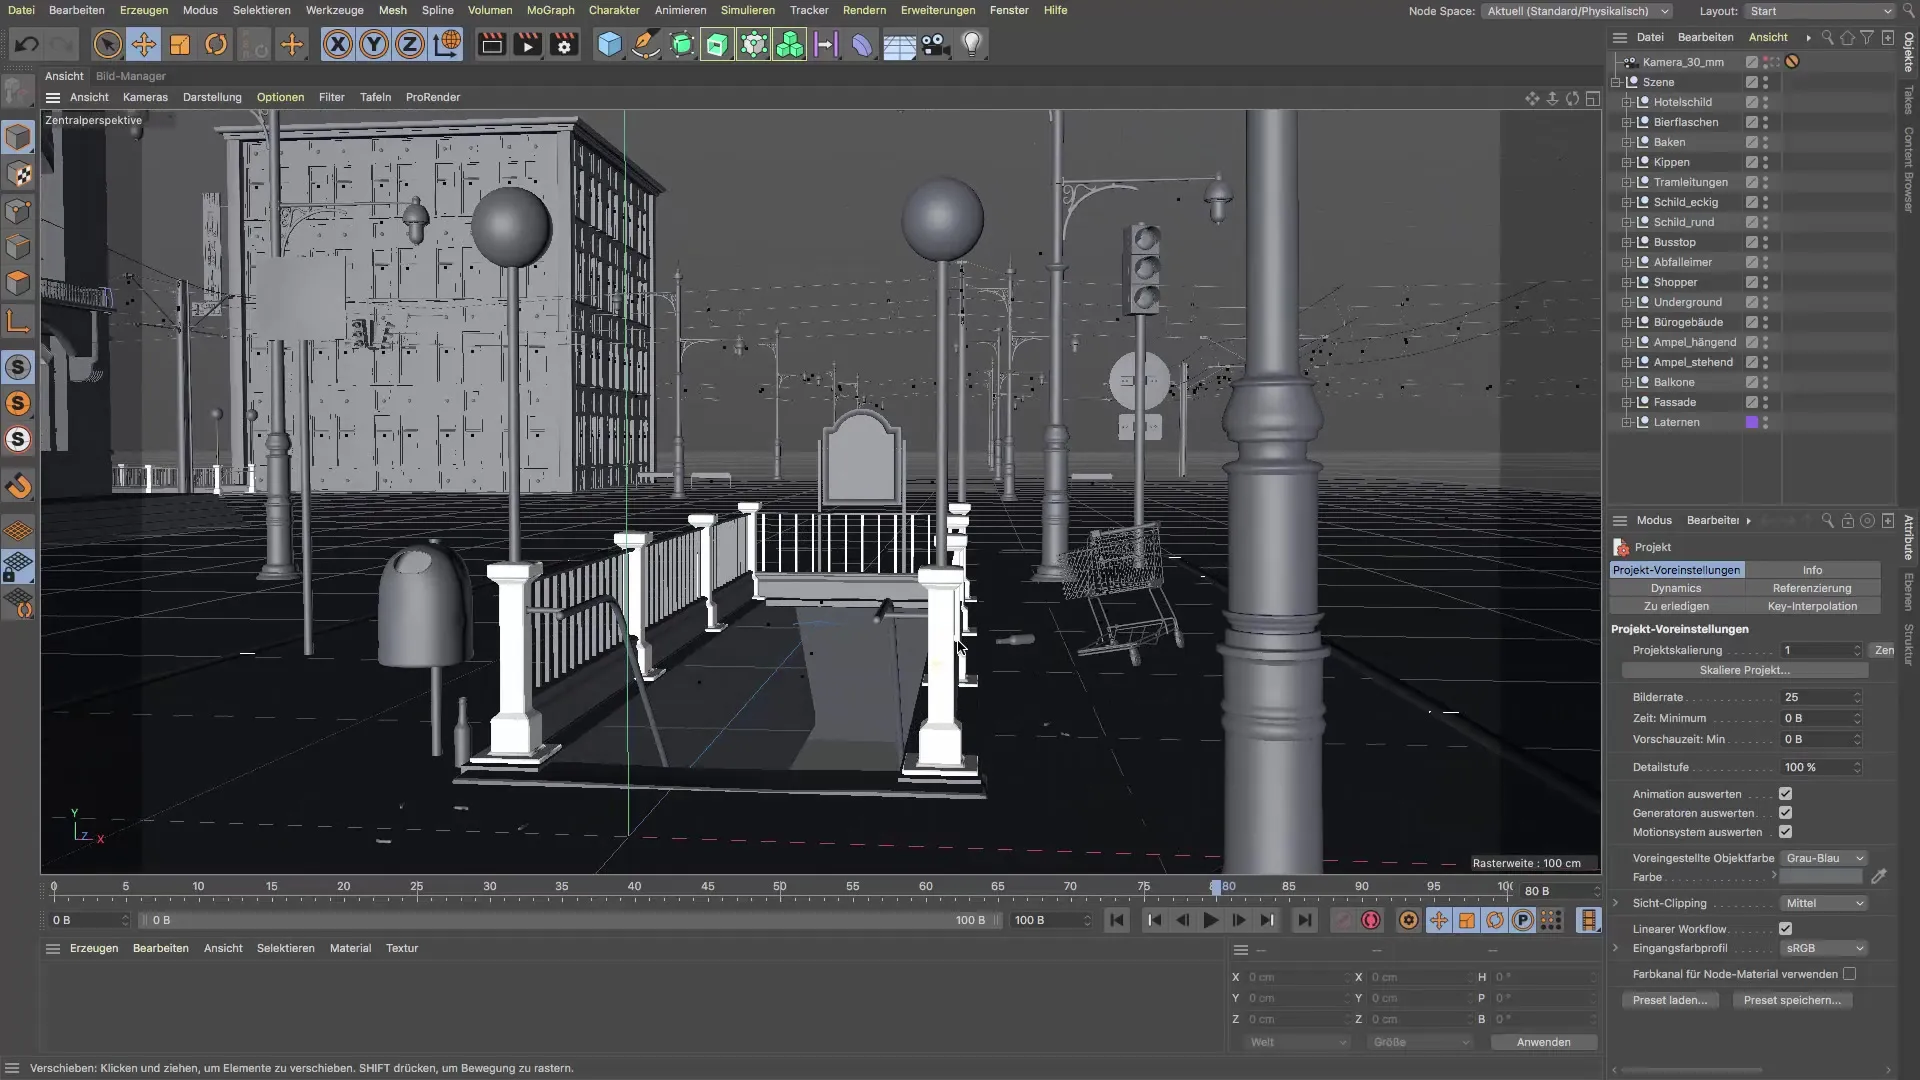Screen dimensions: 1920x1080
Task: Add a Cube primitive object
Action: pyautogui.click(x=609, y=44)
